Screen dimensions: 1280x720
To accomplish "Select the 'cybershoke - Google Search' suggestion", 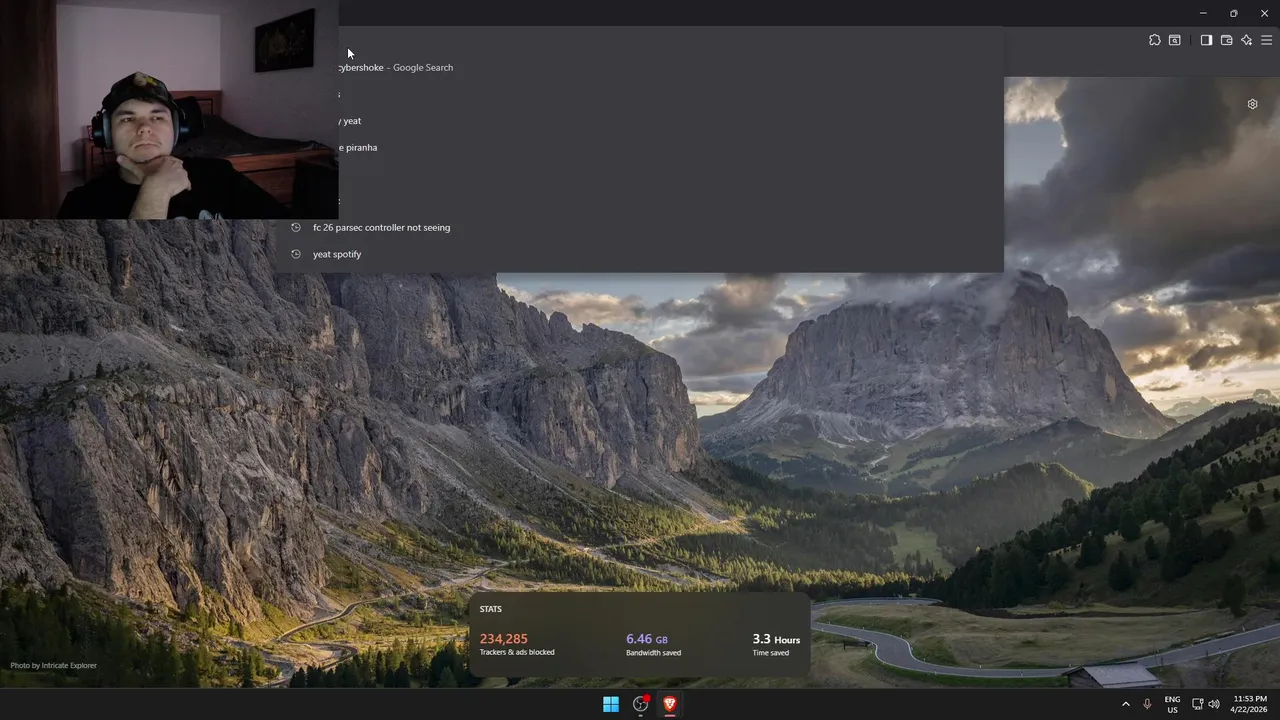I will (x=640, y=67).
